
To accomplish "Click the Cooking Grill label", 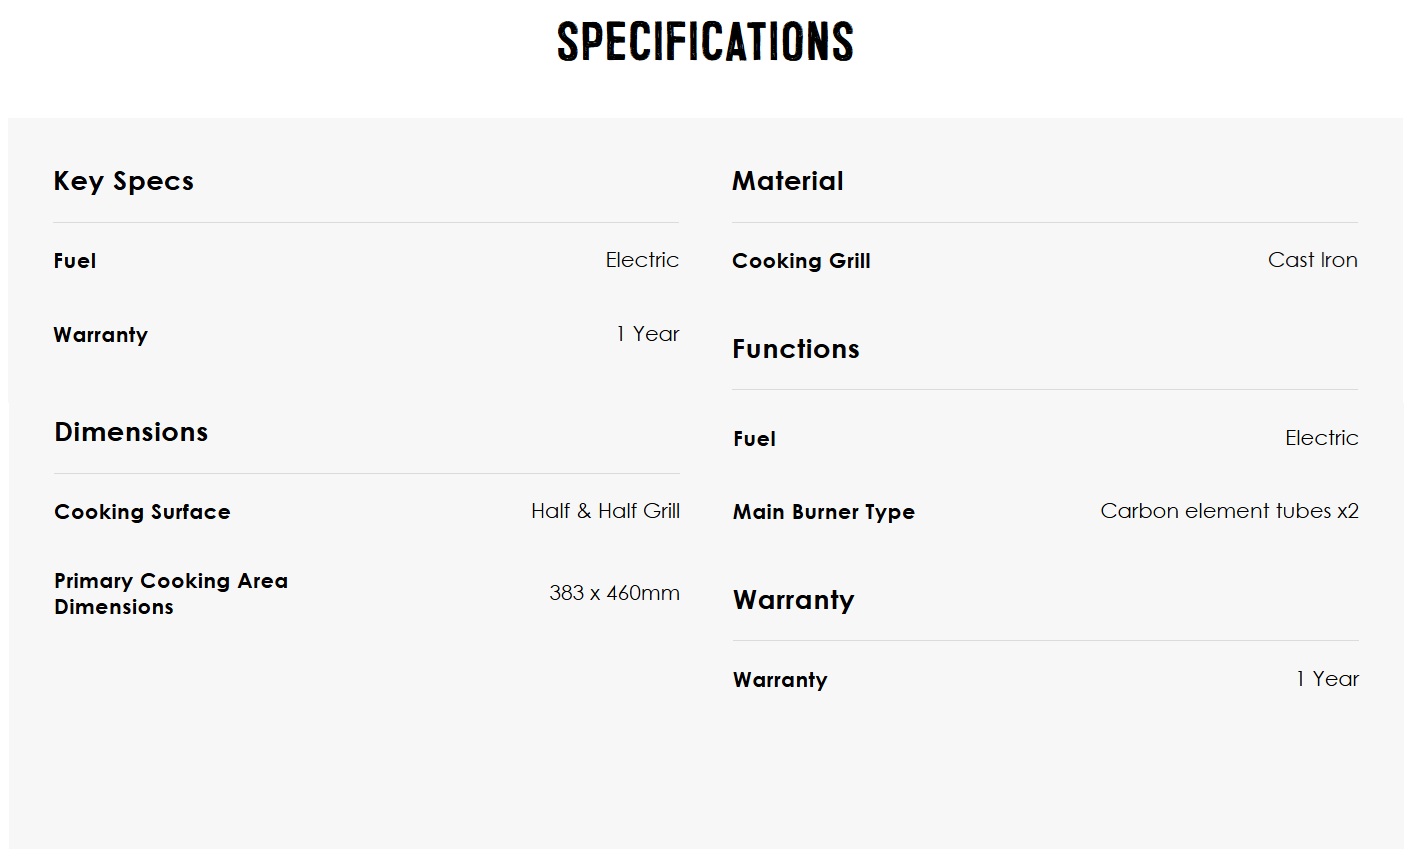I will coord(802,261).
